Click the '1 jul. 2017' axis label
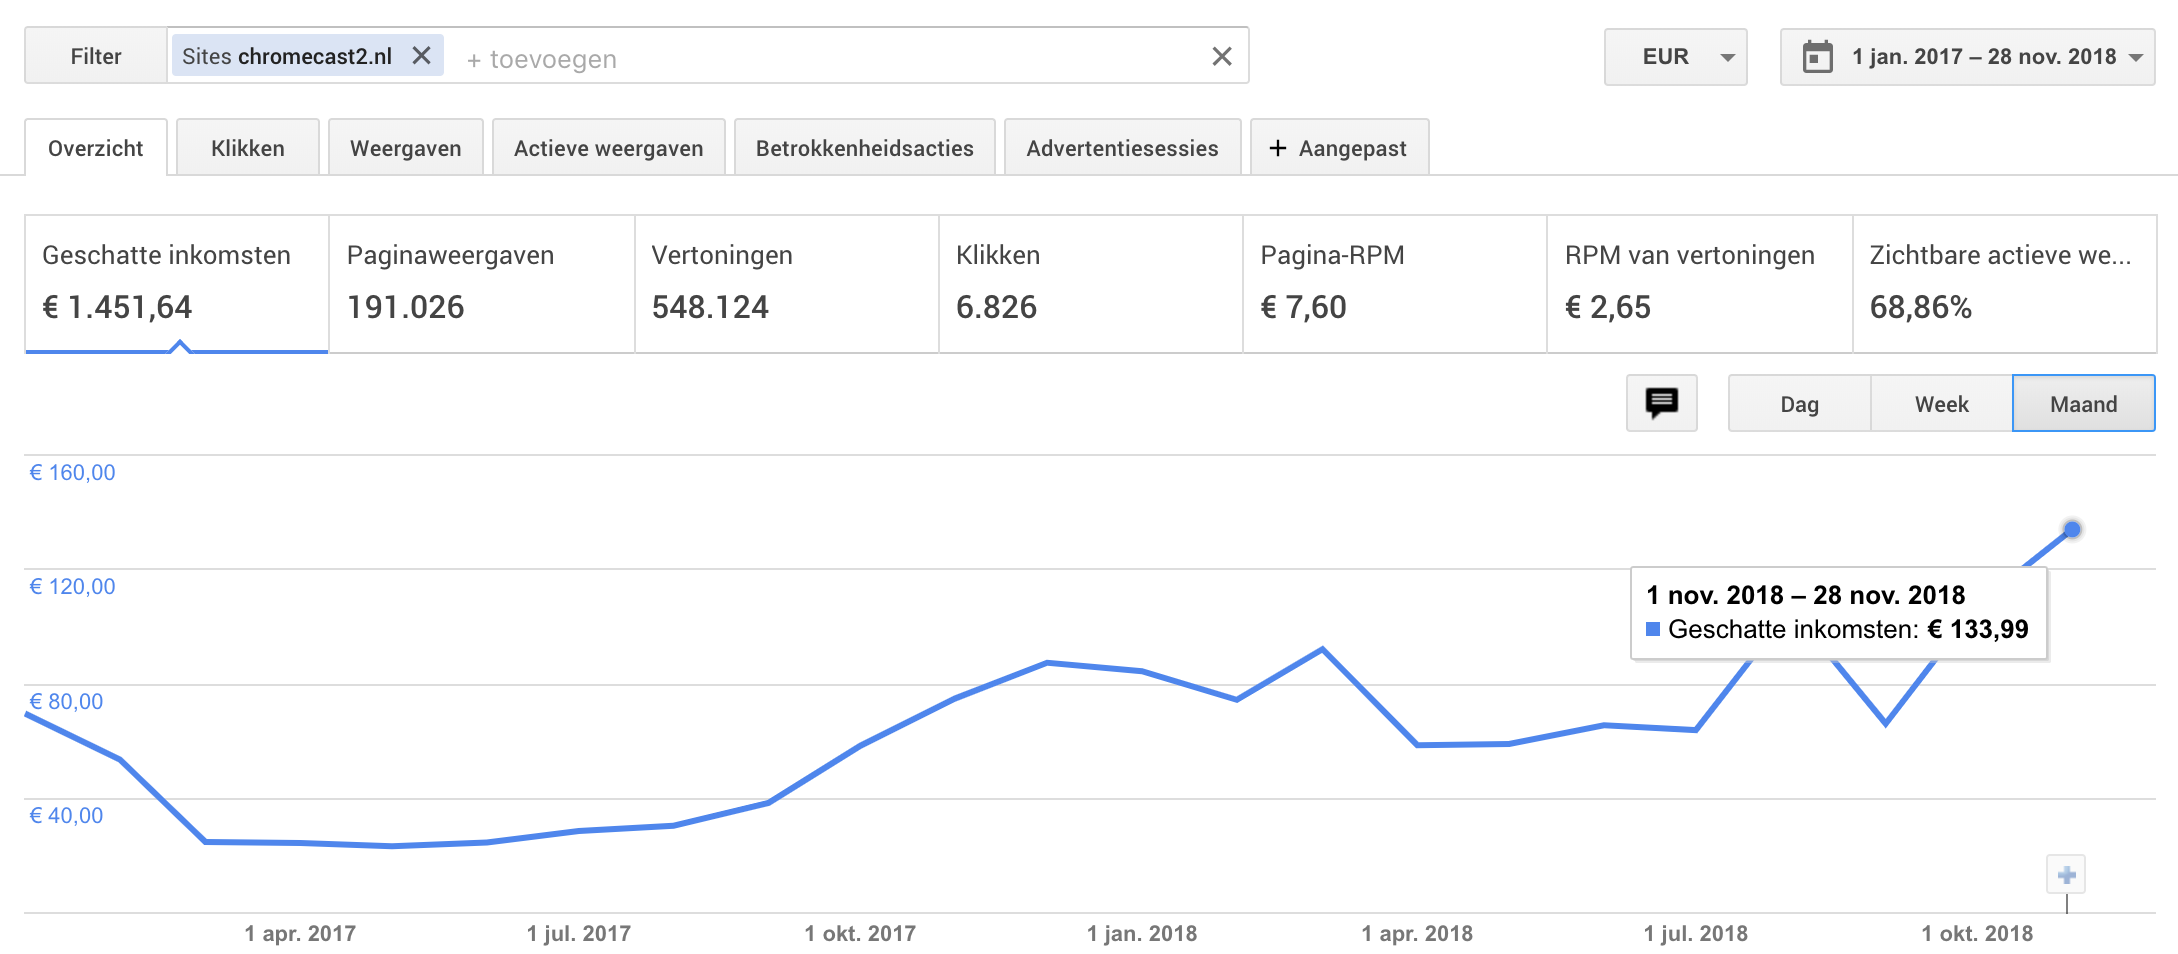This screenshot has width=2178, height=954. click(579, 933)
